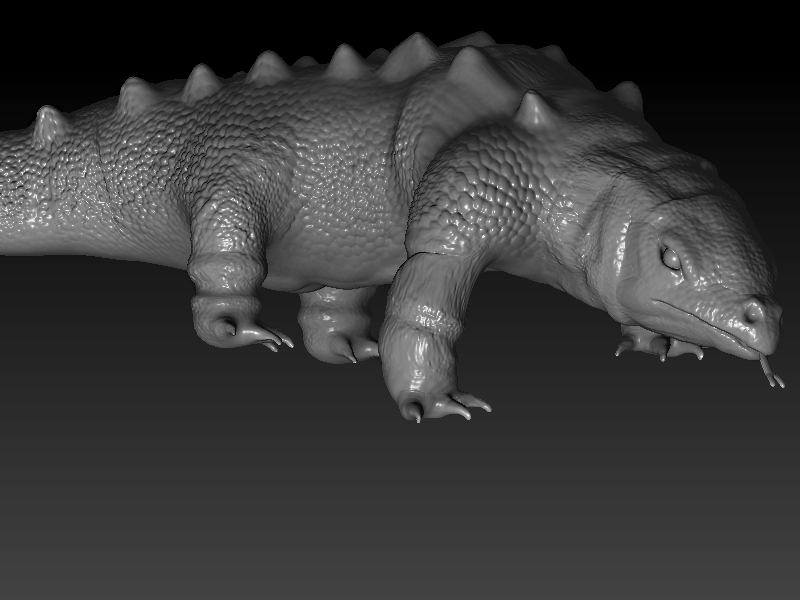
Task: Click the creature's nostril on the snout
Action: coord(753,312)
